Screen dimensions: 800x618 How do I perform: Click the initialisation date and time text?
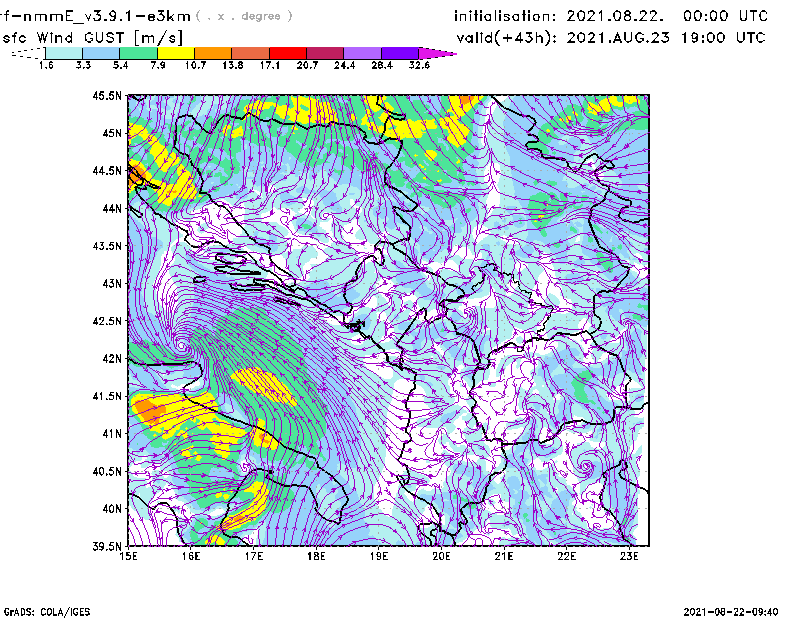611,17
